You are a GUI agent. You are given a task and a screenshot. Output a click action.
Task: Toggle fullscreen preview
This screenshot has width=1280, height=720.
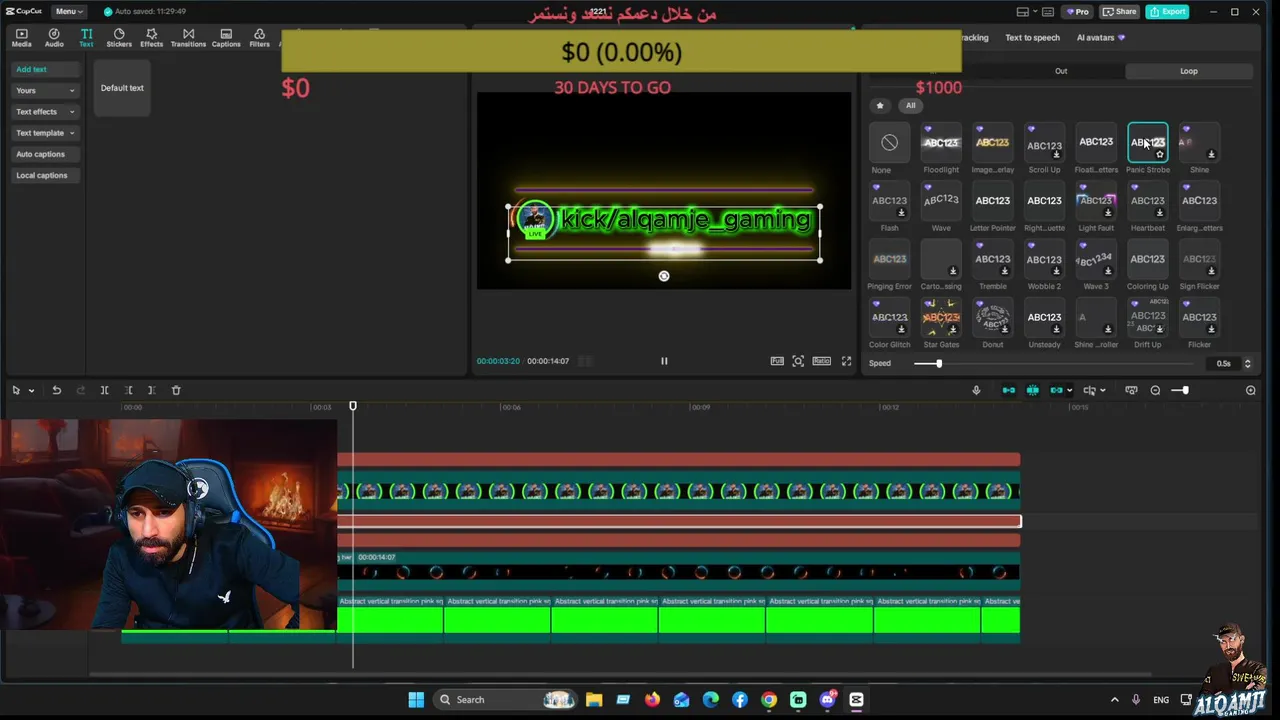[x=846, y=361]
